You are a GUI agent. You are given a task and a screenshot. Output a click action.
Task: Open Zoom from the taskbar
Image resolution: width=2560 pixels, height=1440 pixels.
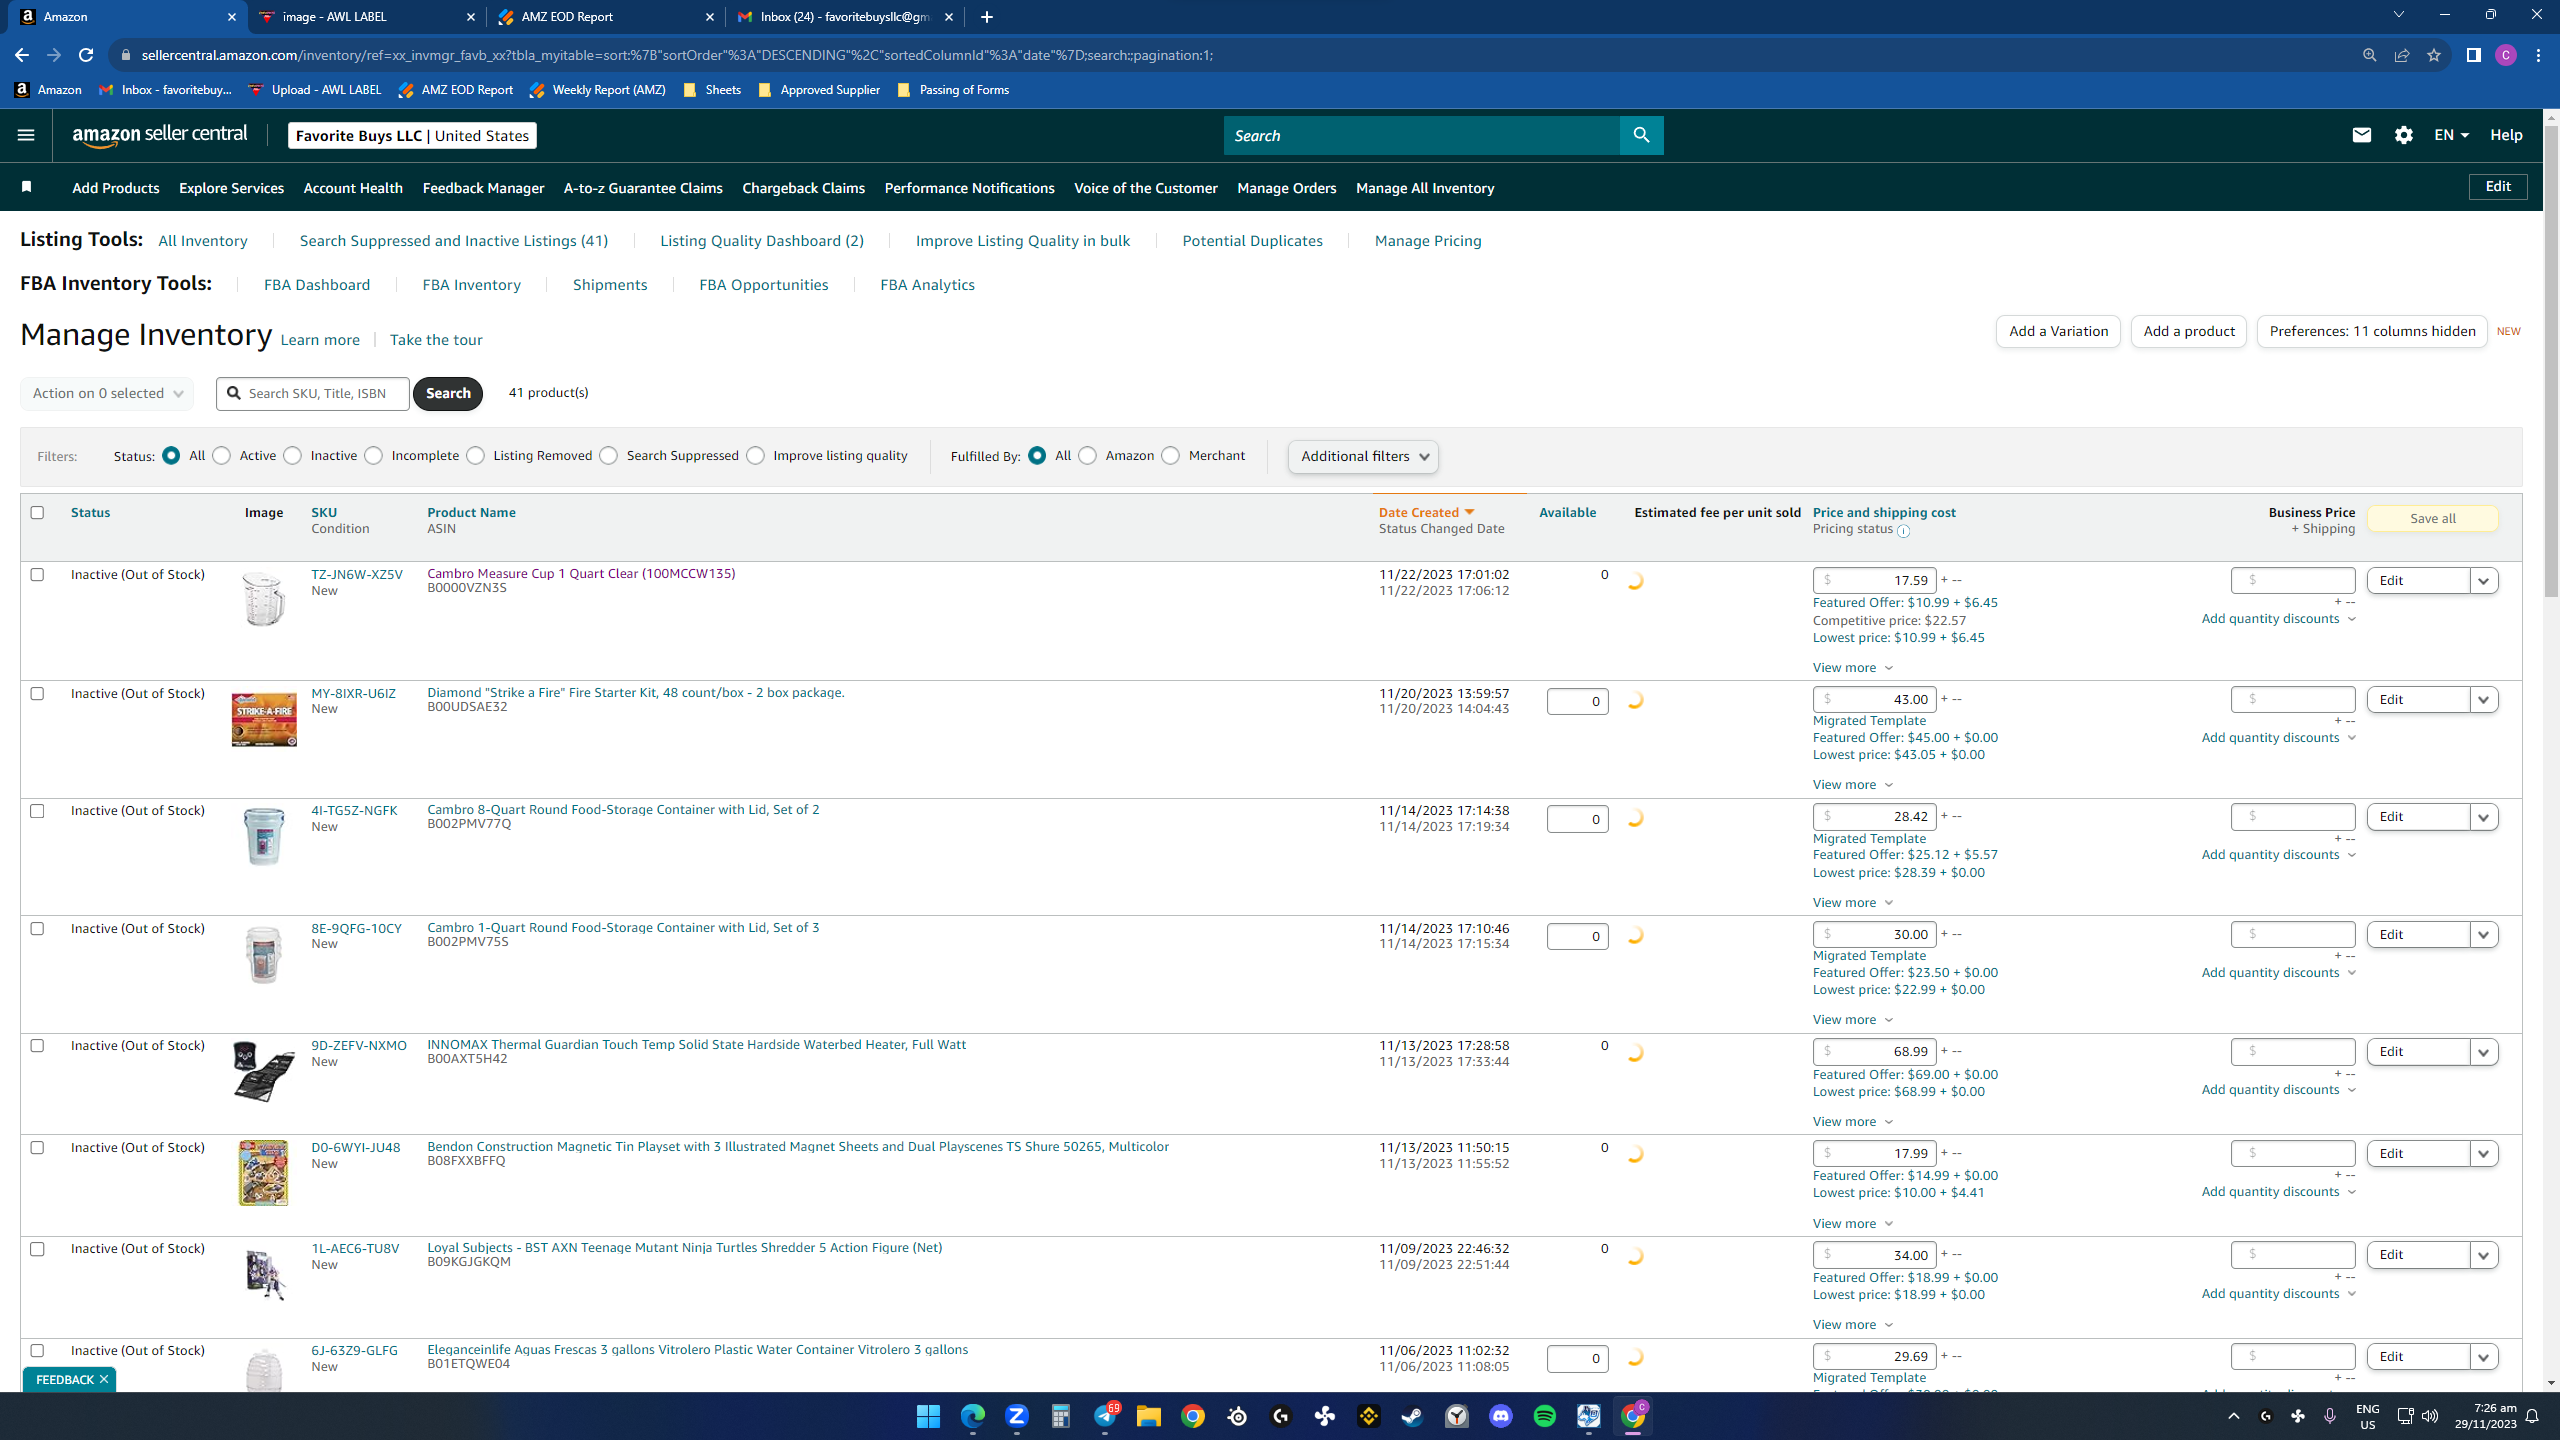pyautogui.click(x=1016, y=1416)
